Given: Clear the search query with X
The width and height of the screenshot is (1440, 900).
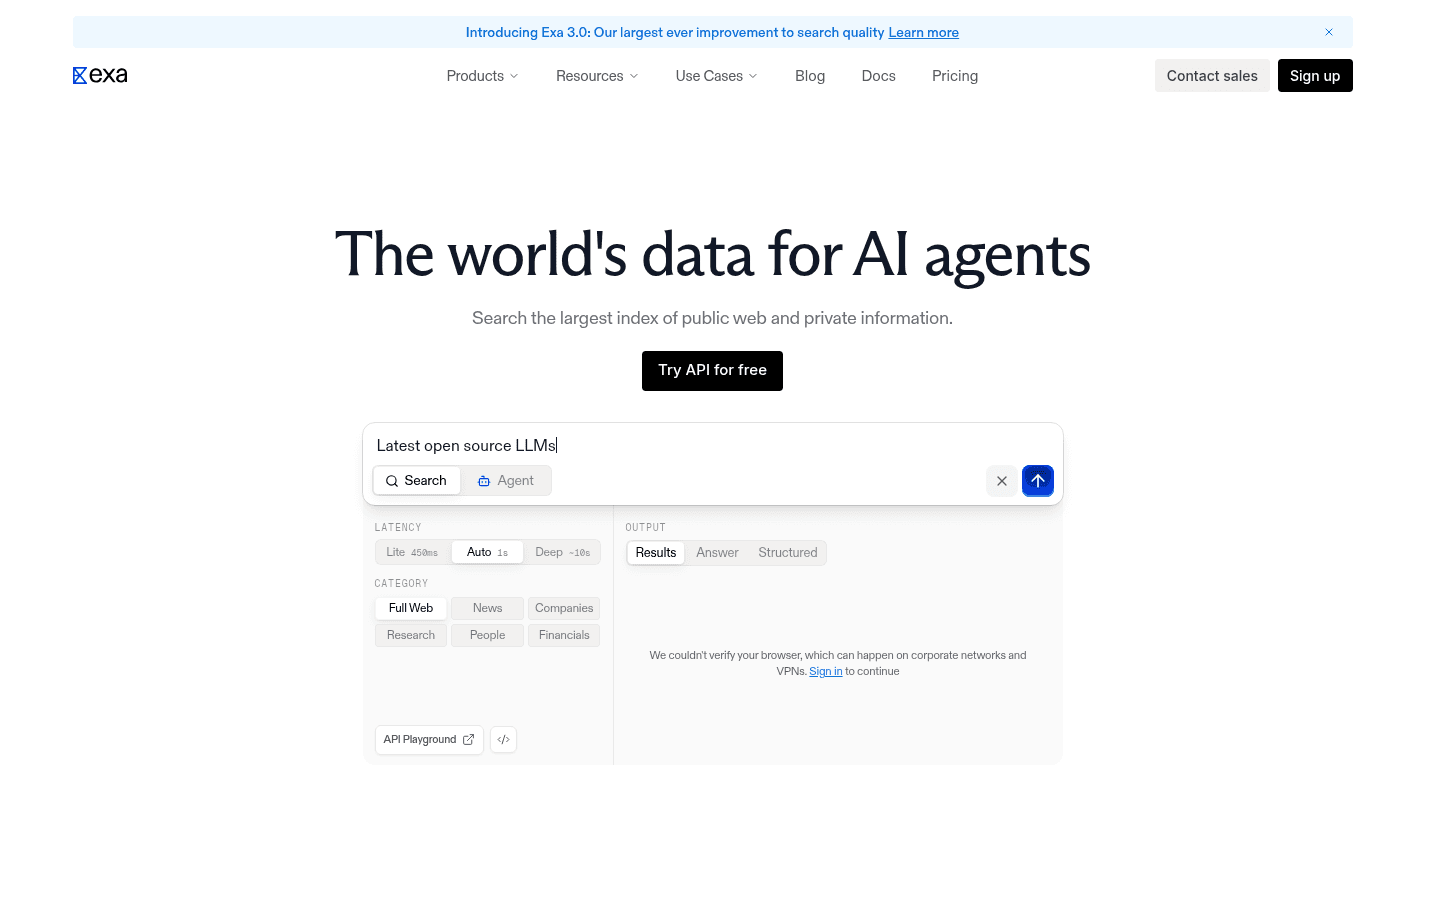Looking at the screenshot, I should coord(1002,481).
